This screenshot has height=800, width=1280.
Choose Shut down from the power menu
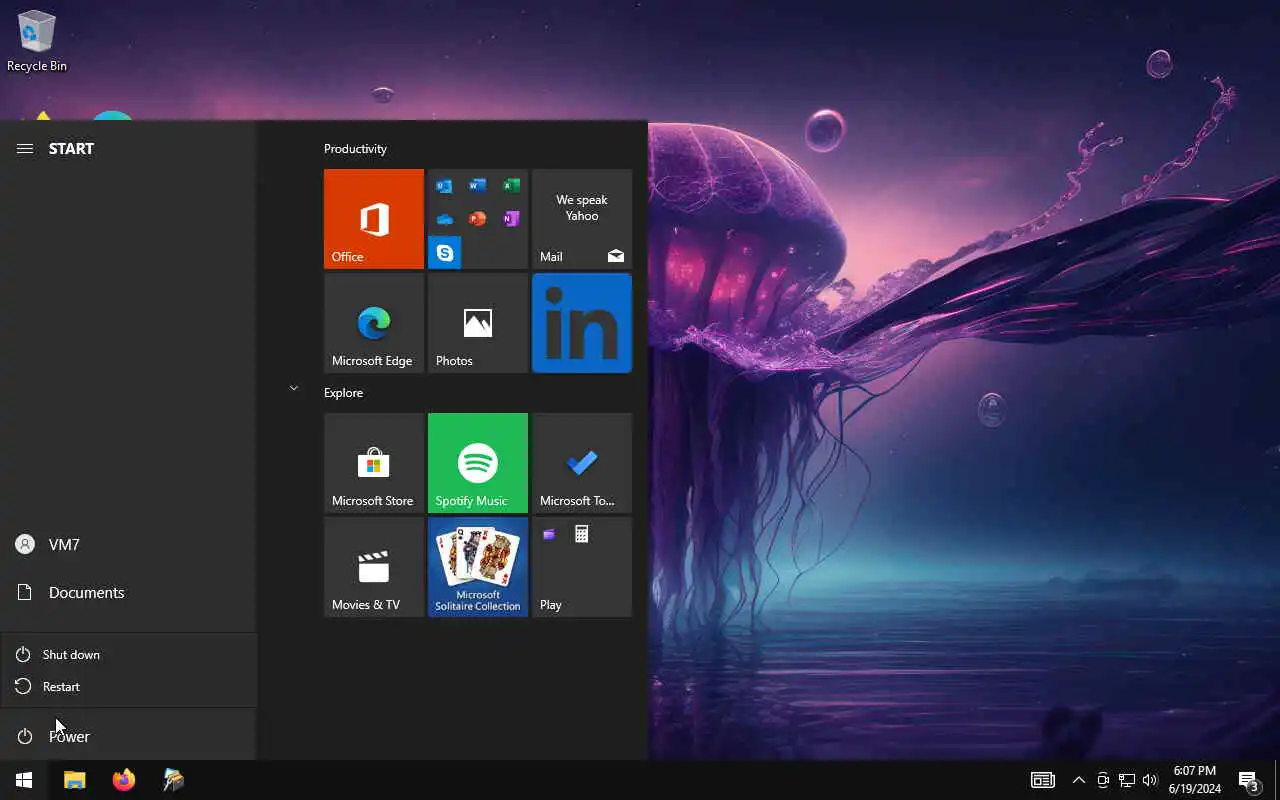[x=129, y=654]
